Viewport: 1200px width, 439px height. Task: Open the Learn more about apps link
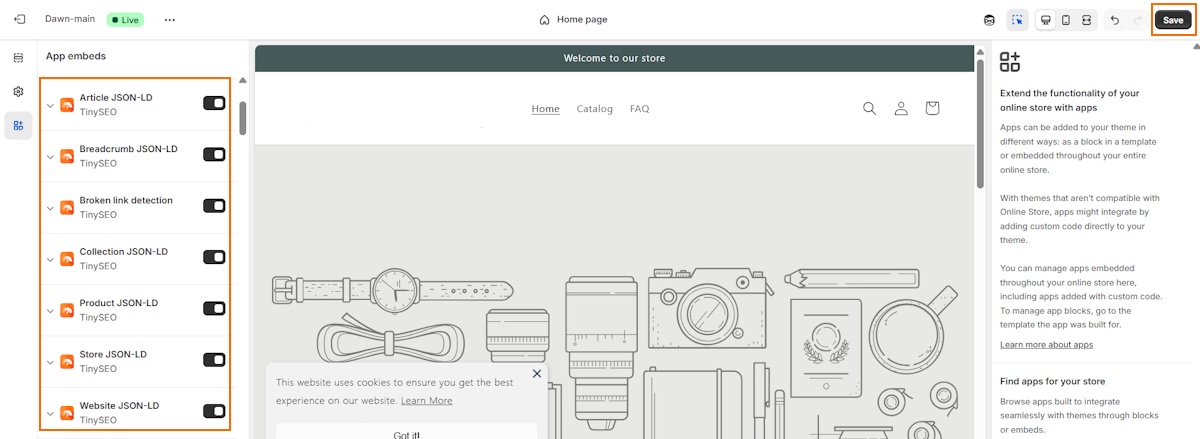pos(1046,345)
